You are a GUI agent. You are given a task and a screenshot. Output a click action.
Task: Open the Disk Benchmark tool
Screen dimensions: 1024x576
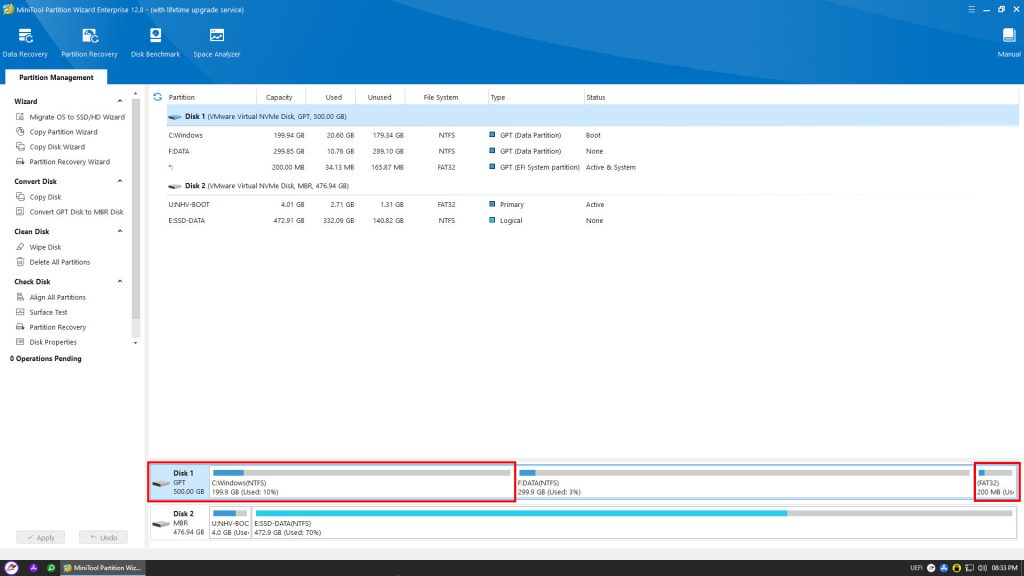[x=155, y=43]
